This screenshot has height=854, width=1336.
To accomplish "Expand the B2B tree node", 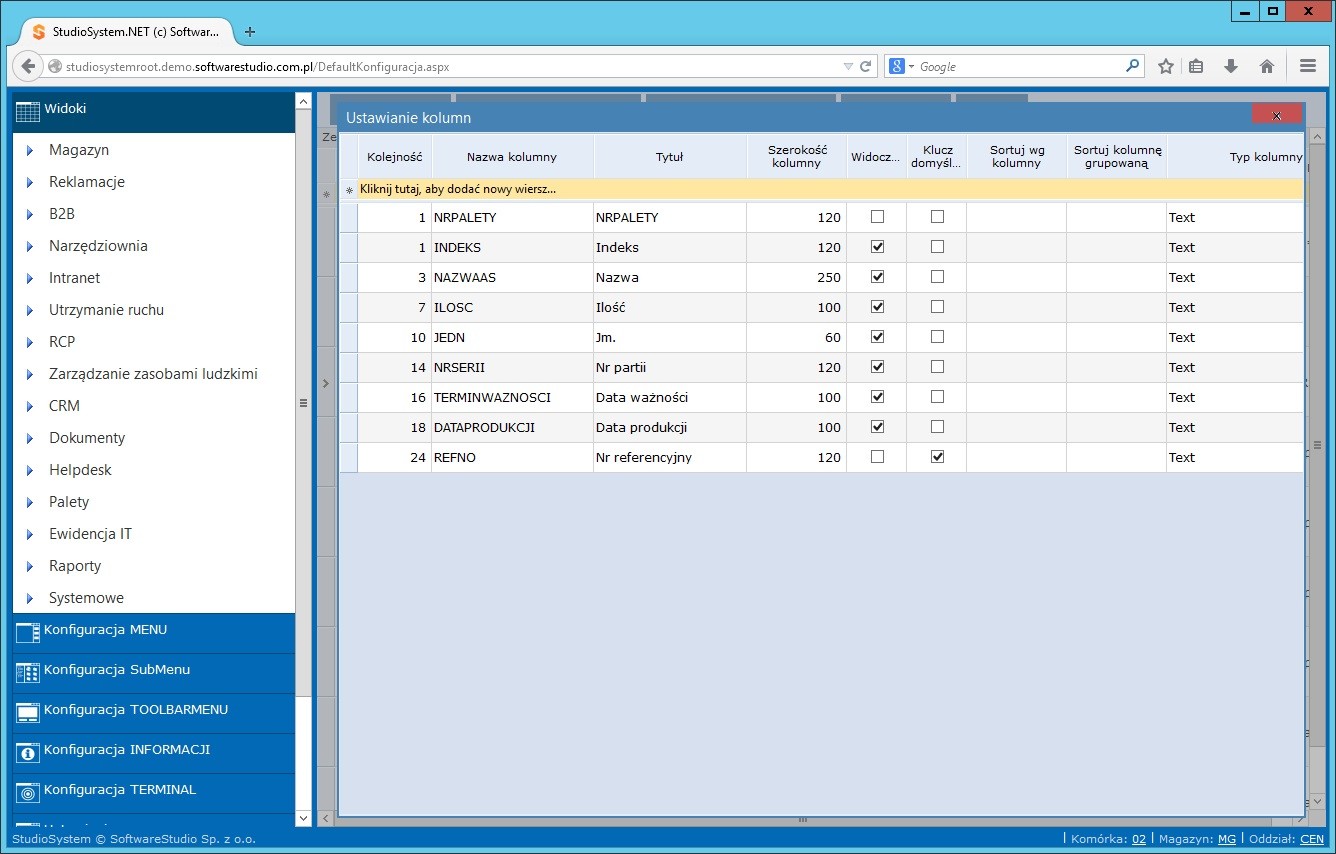I will pyautogui.click(x=30, y=215).
